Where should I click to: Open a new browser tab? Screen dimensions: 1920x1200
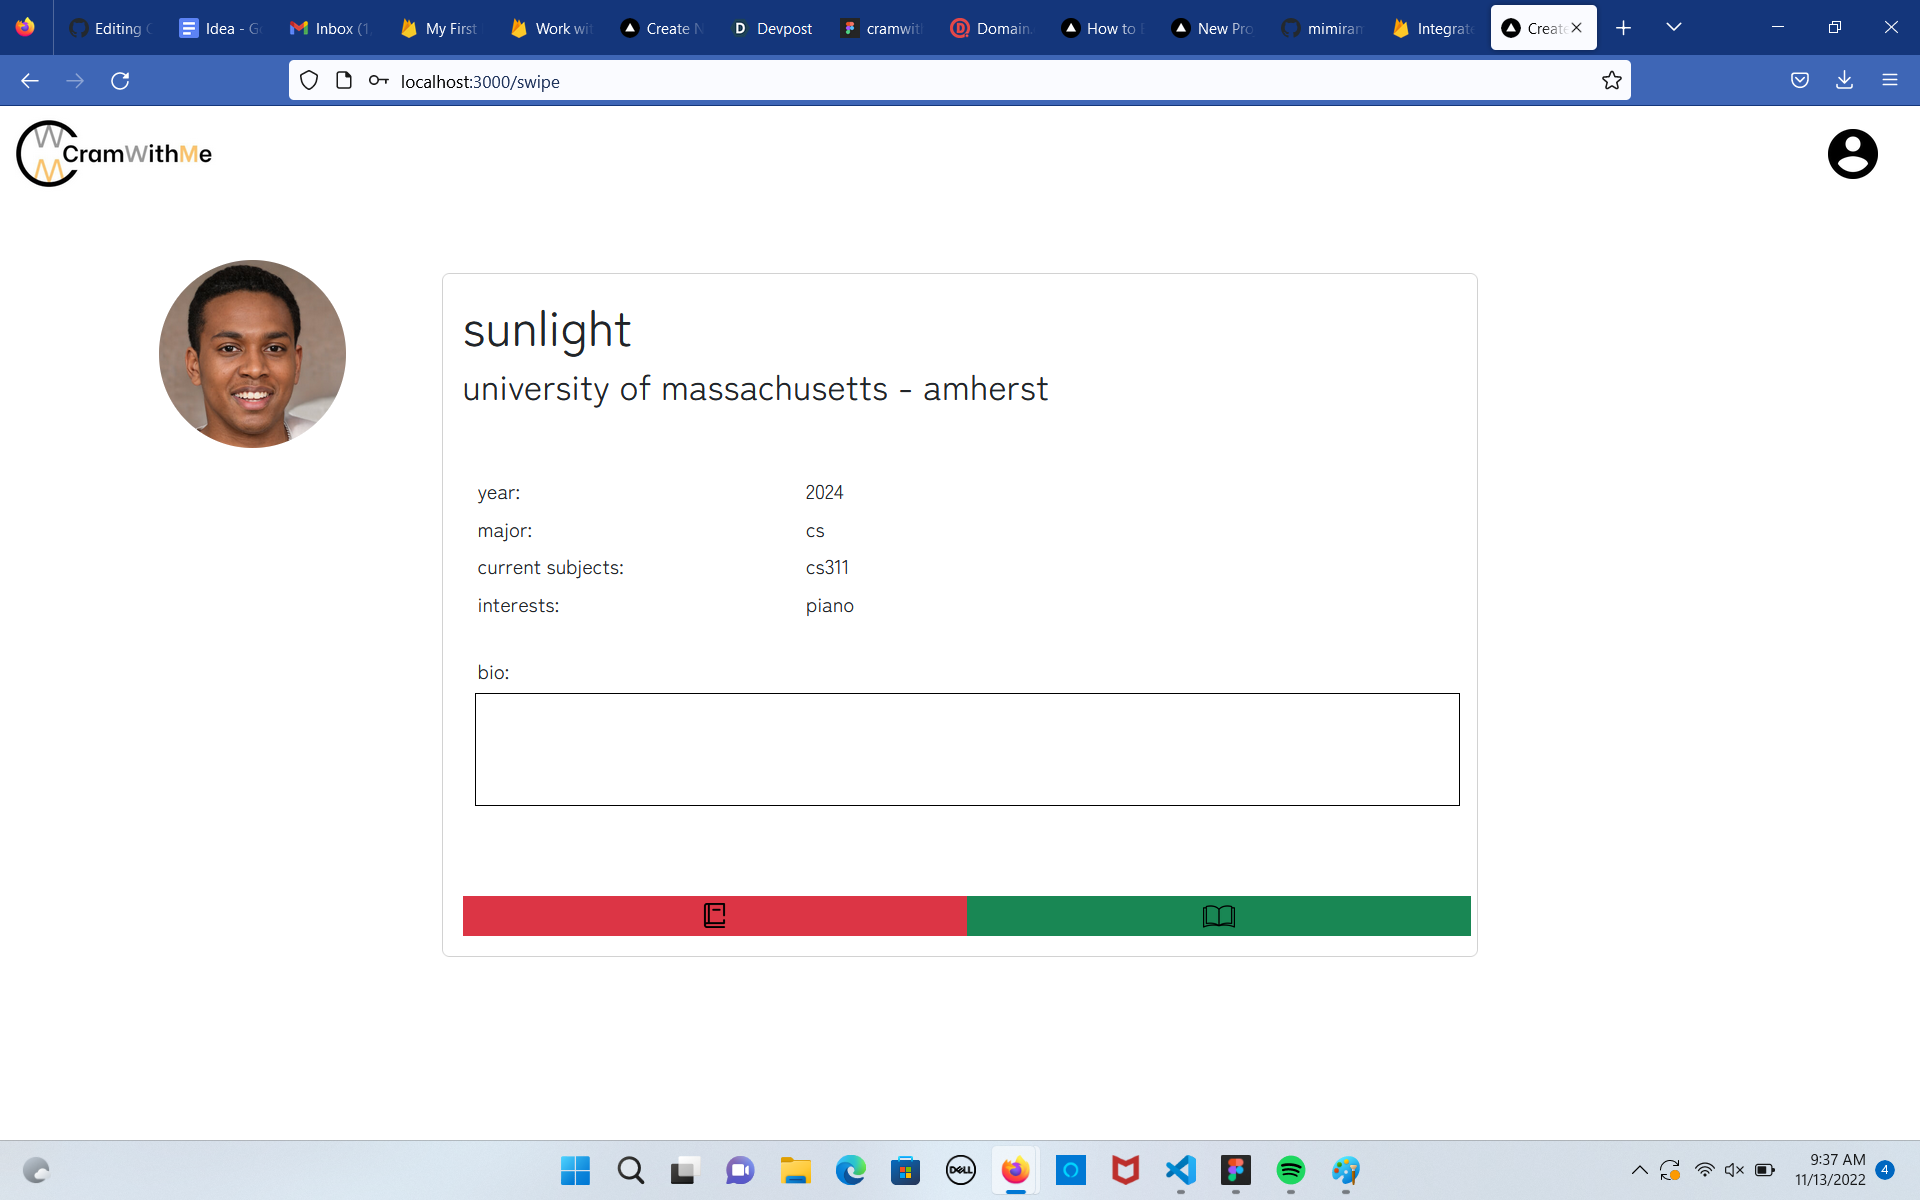coord(1623,28)
